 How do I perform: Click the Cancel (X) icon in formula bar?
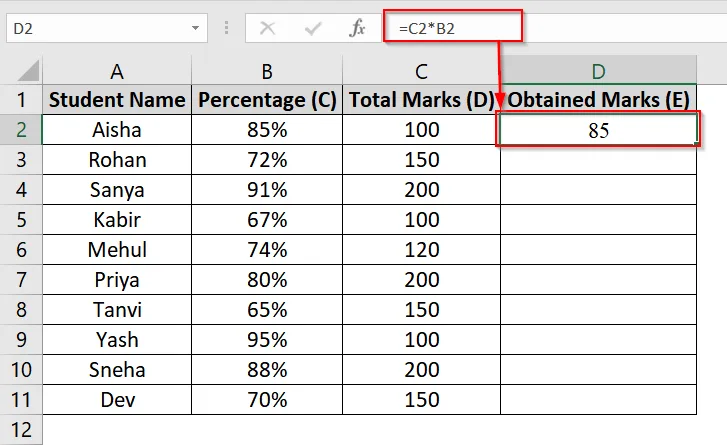[x=268, y=28]
